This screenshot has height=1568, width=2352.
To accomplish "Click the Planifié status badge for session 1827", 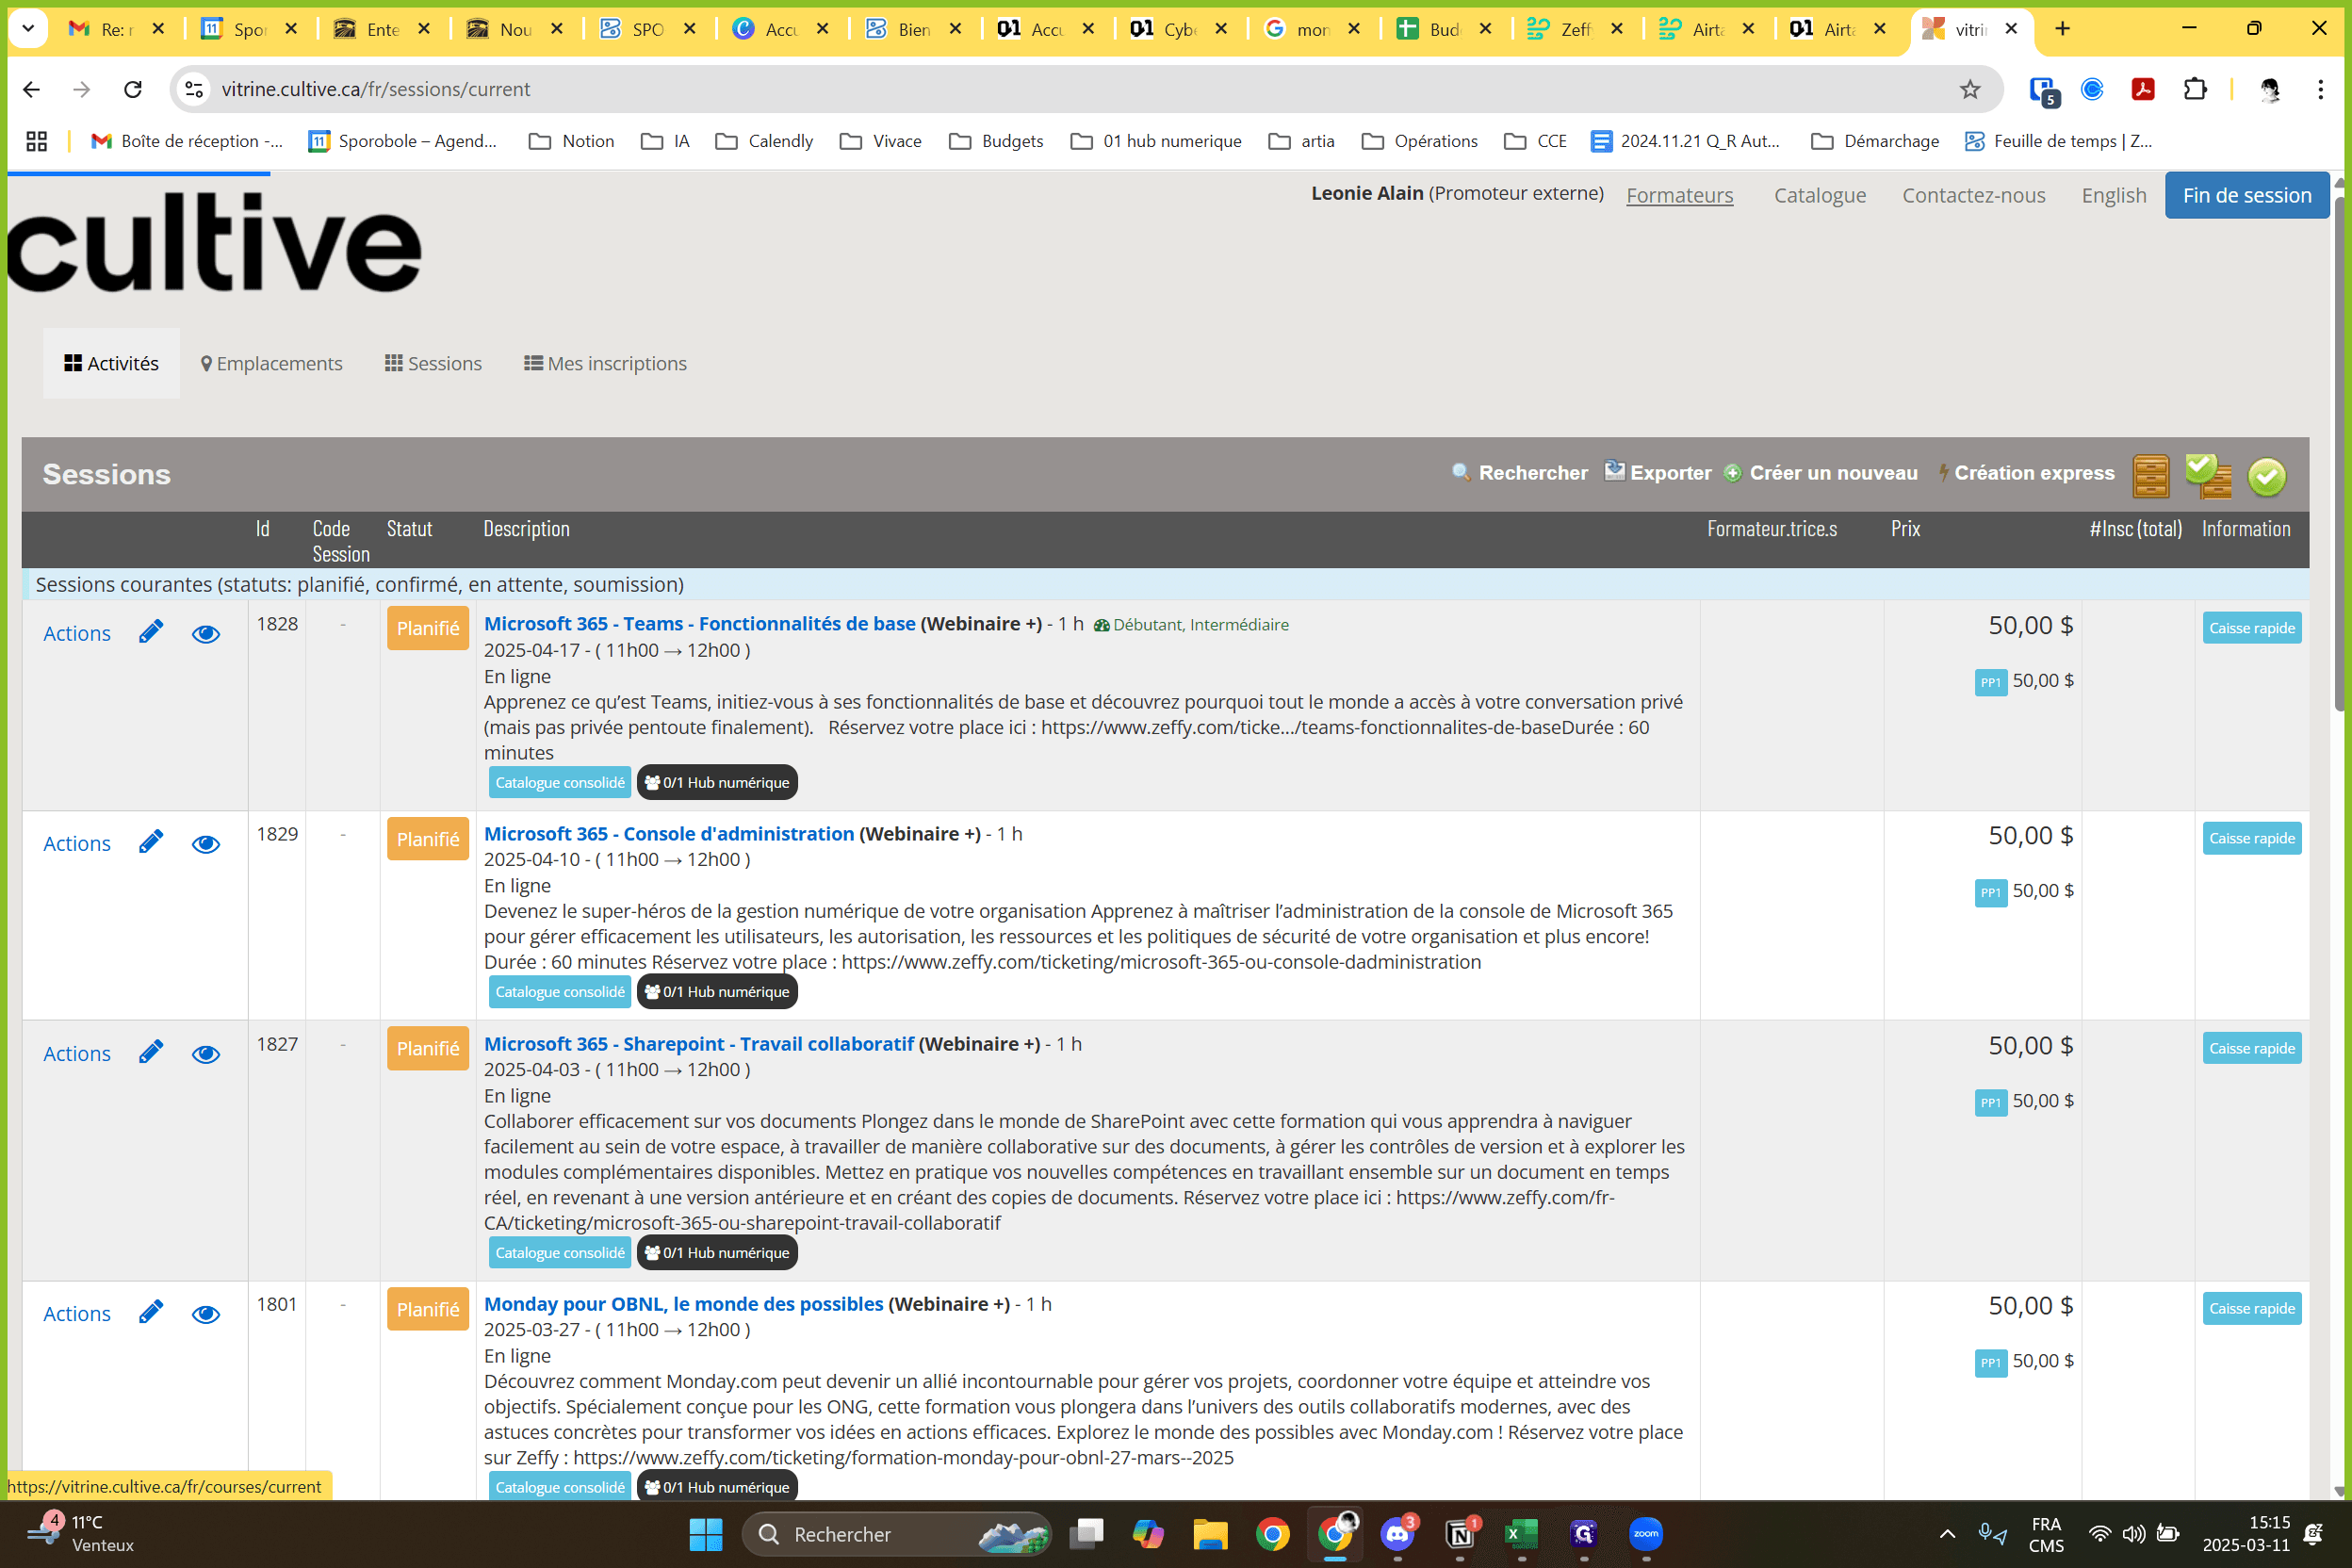I will point(427,1048).
